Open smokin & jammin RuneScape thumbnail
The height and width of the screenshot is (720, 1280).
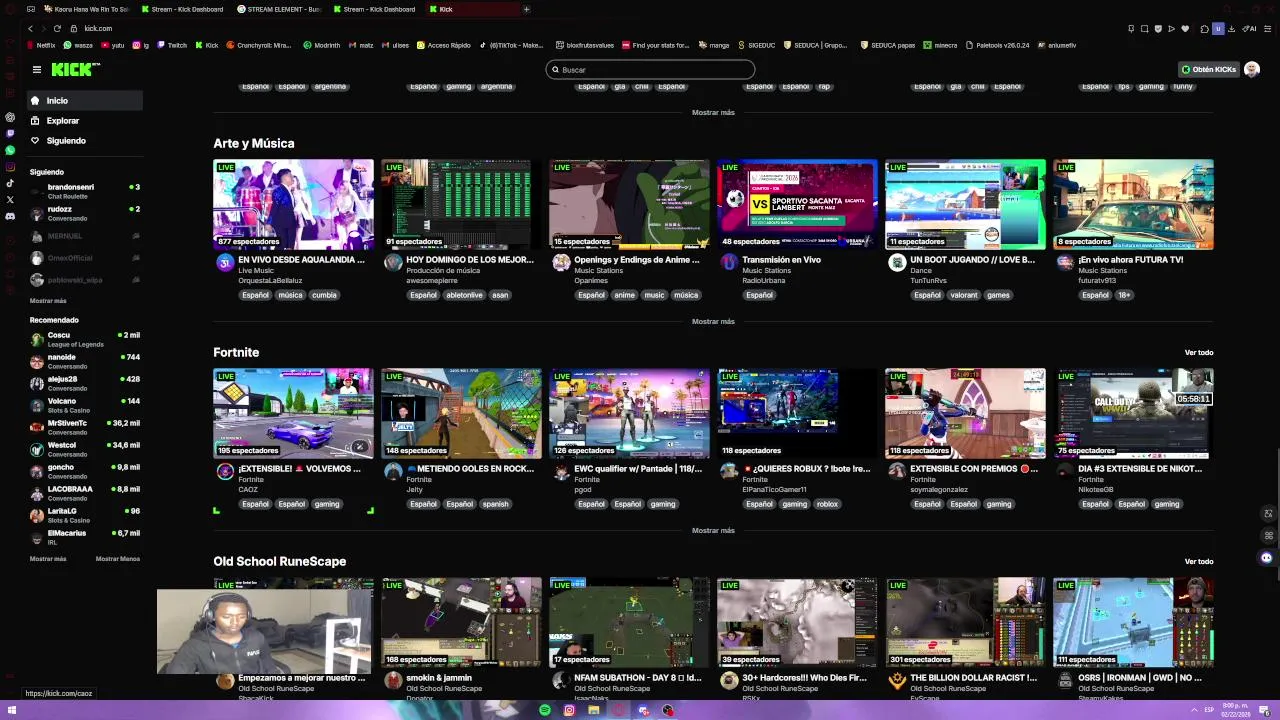click(461, 622)
